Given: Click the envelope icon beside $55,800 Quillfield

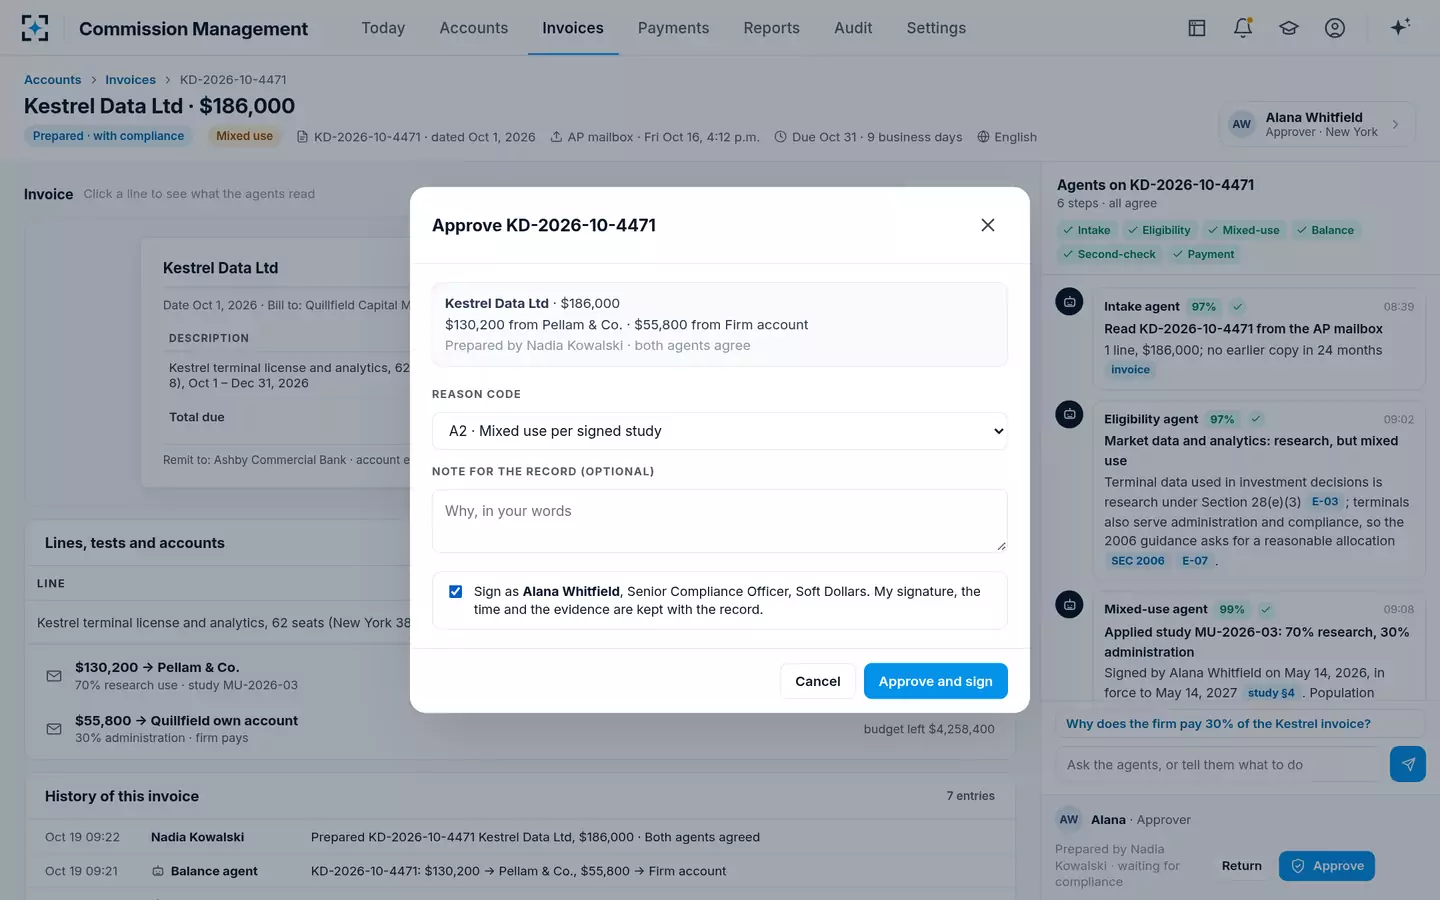Looking at the screenshot, I should pyautogui.click(x=54, y=729).
